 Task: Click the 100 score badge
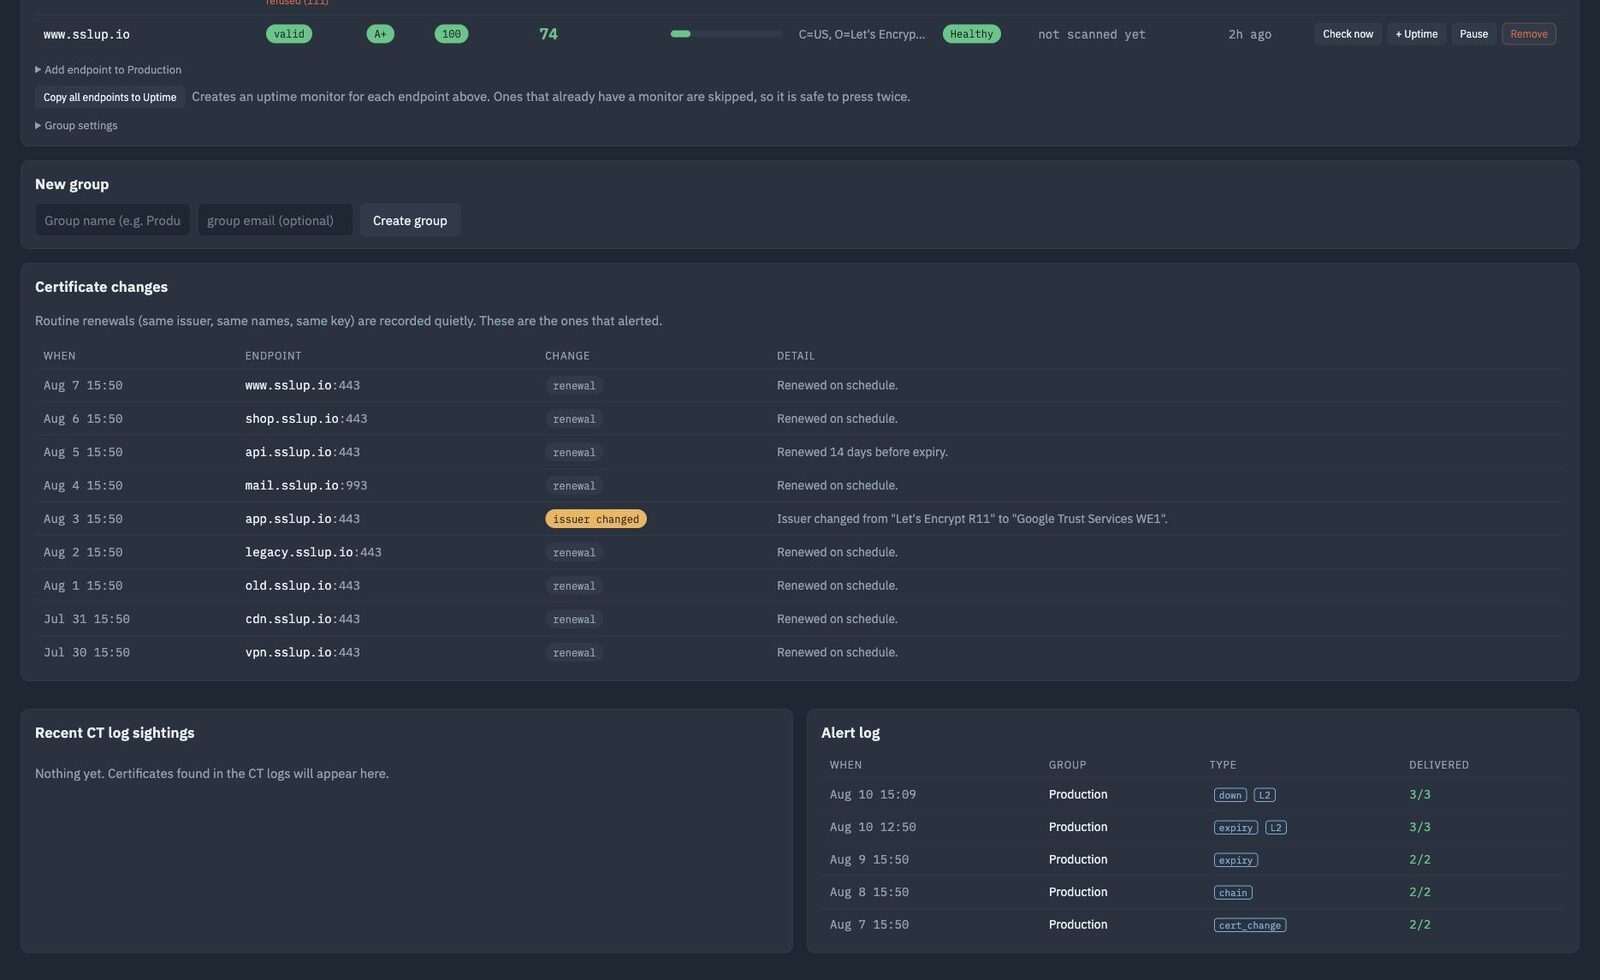[451, 34]
